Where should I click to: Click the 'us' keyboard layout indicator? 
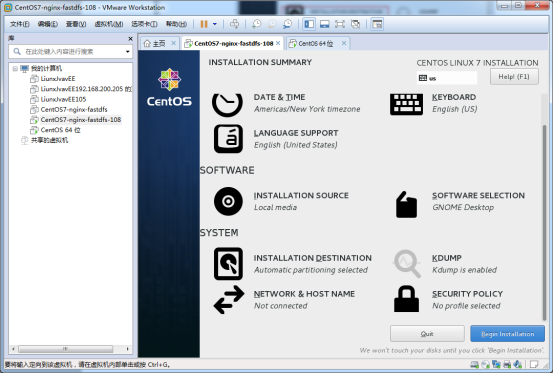coord(446,78)
